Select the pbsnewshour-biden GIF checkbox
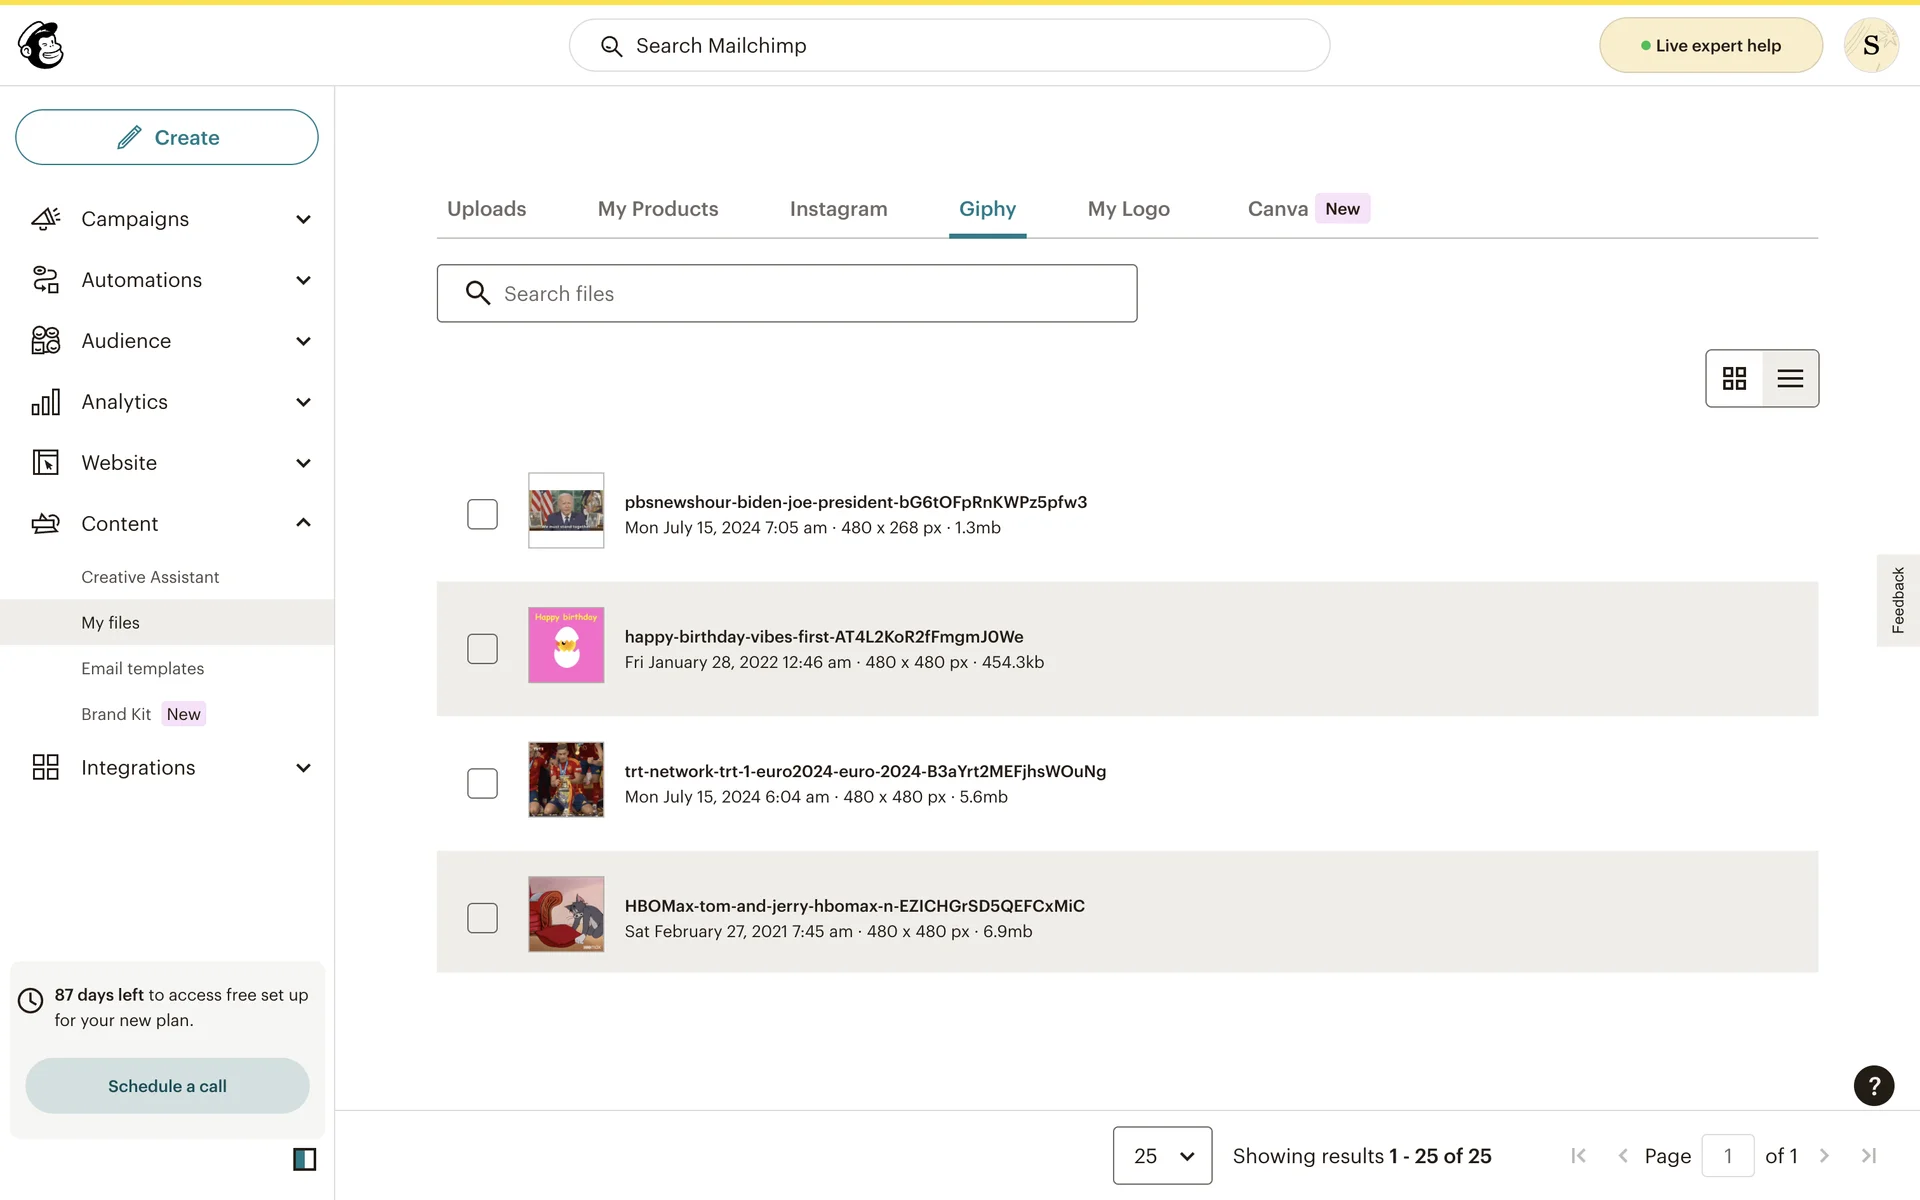Viewport: 1920px width, 1200px height. [482, 514]
